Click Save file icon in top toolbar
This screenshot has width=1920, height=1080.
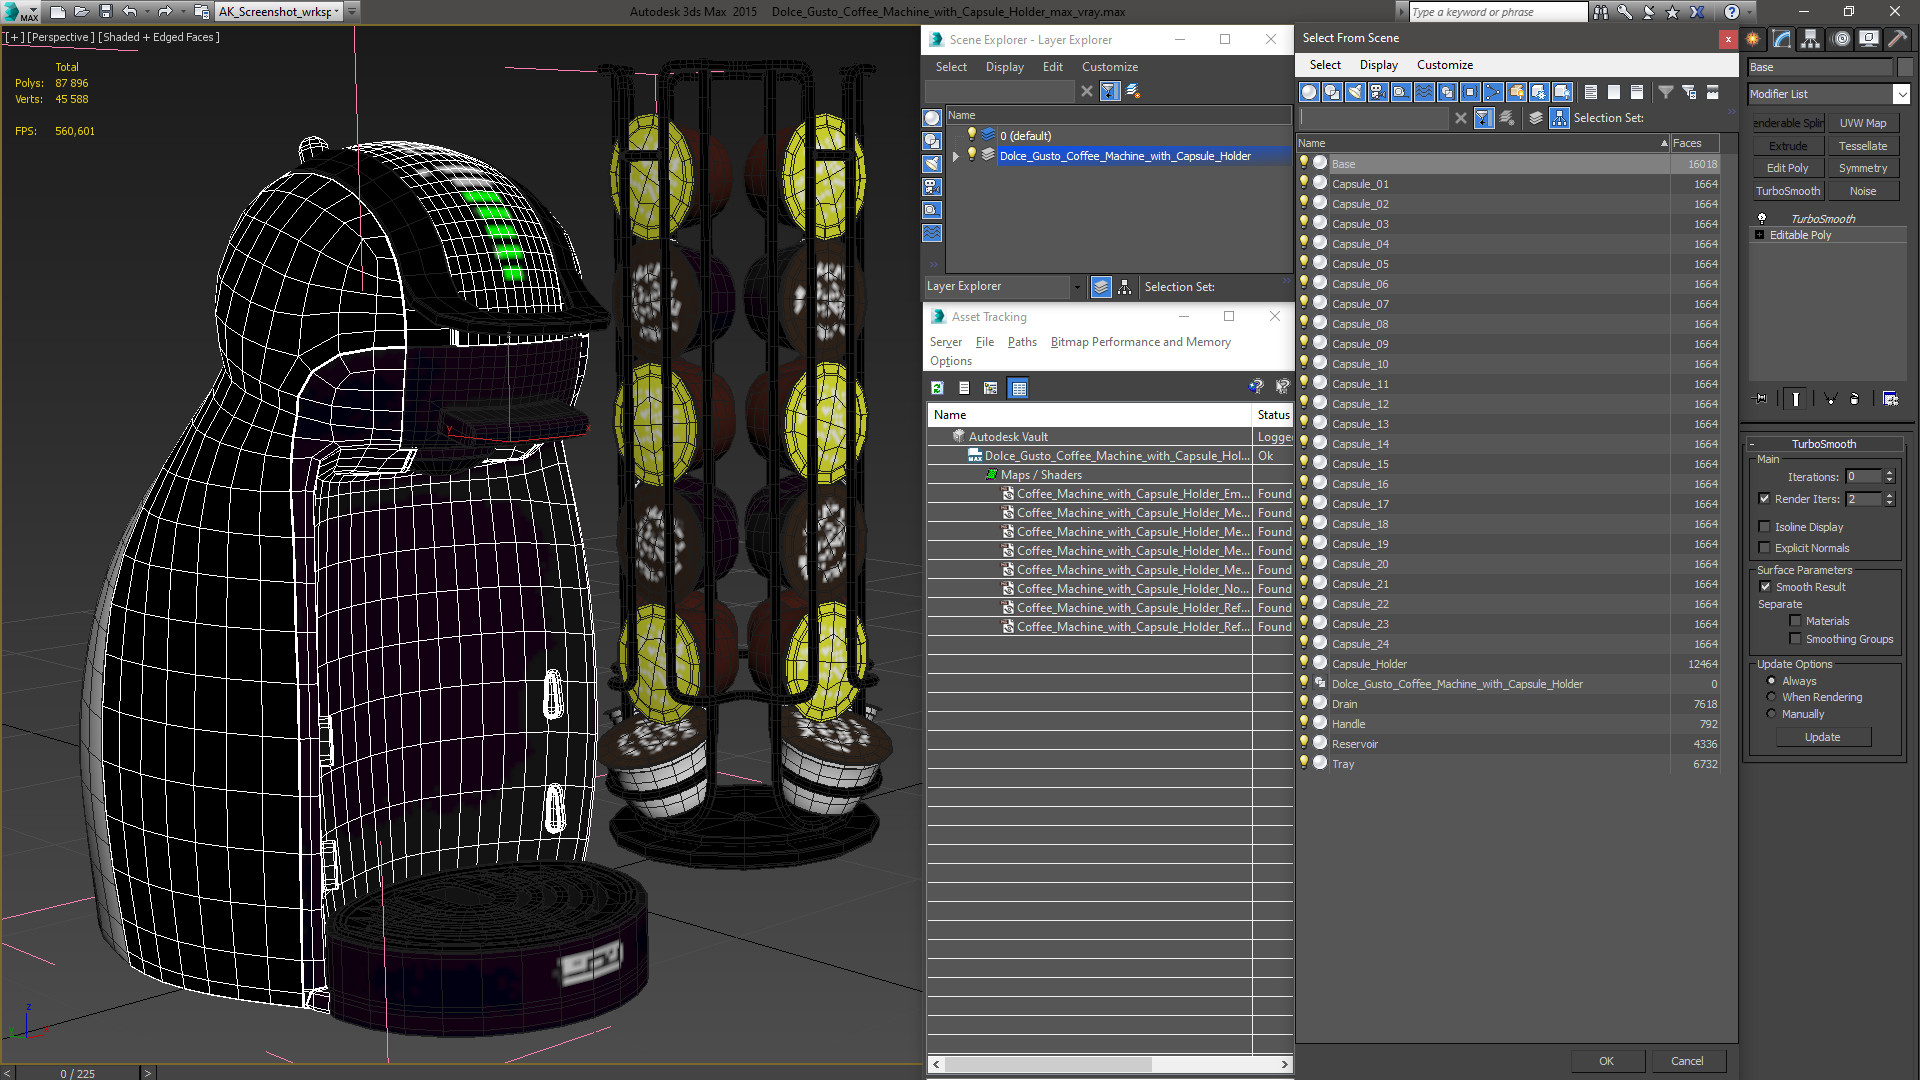click(x=106, y=12)
